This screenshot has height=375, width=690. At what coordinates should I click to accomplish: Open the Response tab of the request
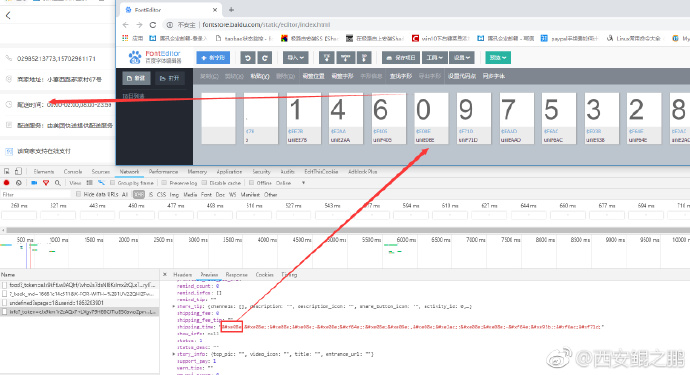click(x=236, y=275)
